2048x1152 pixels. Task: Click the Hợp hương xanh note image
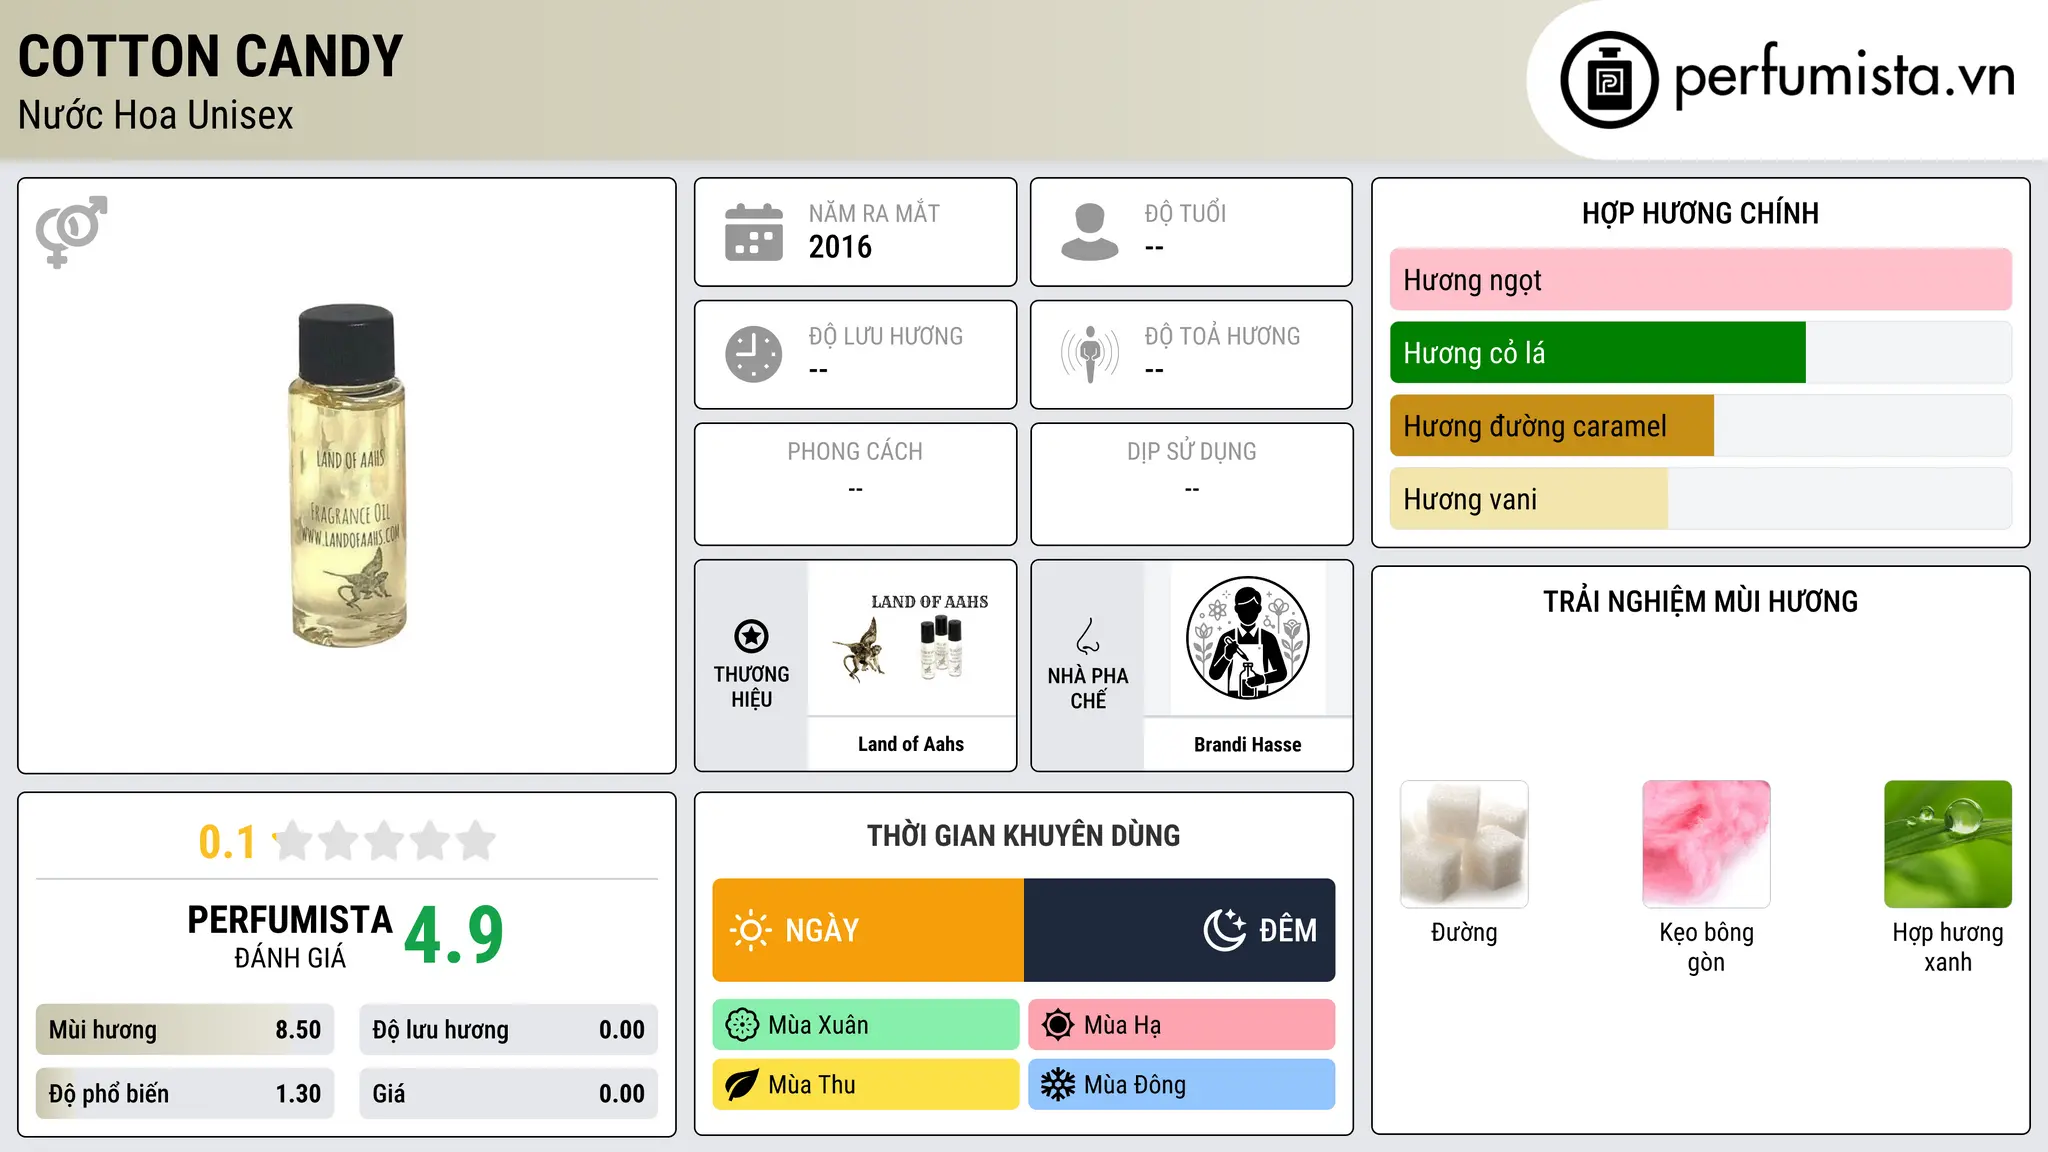pos(1948,844)
